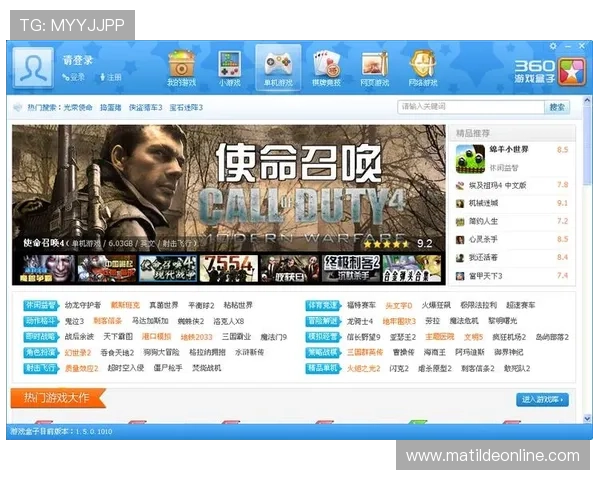Open the 休闲益智 category tag
Viewport: 600px width, 480px height.
[41, 305]
